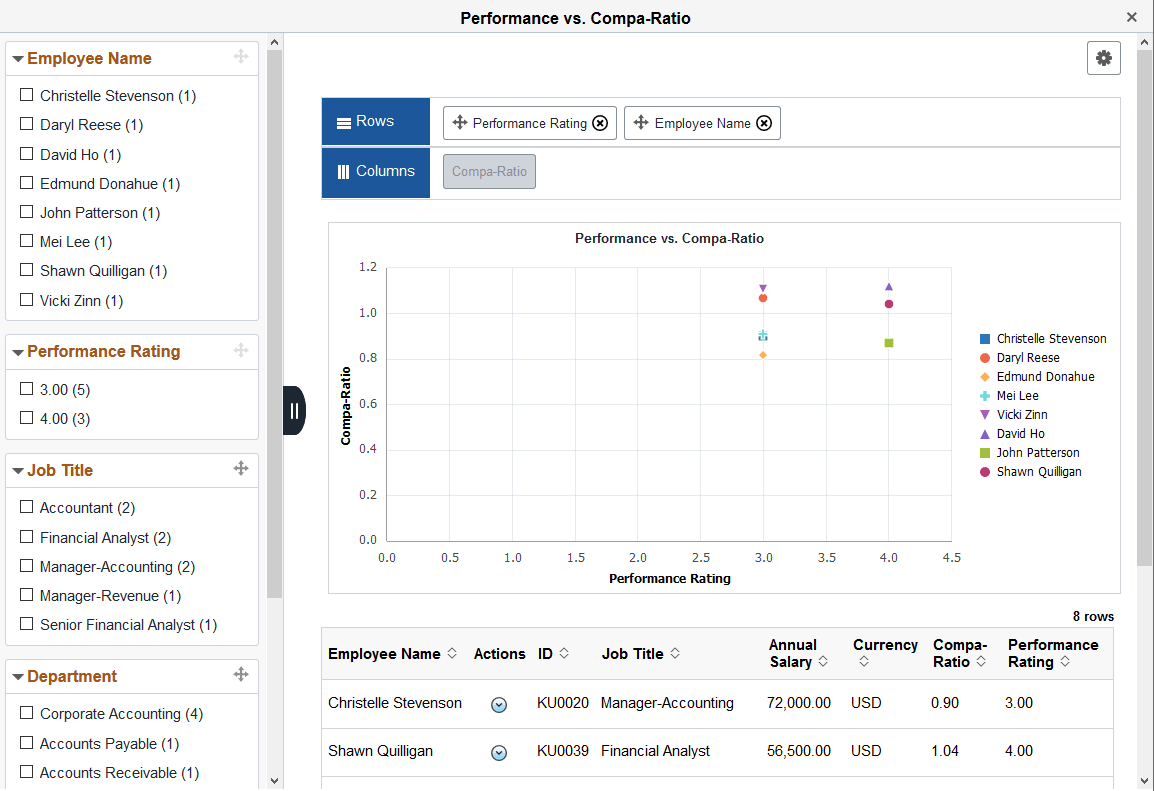
Task: Sort the Annual Salary column
Action: click(822, 660)
